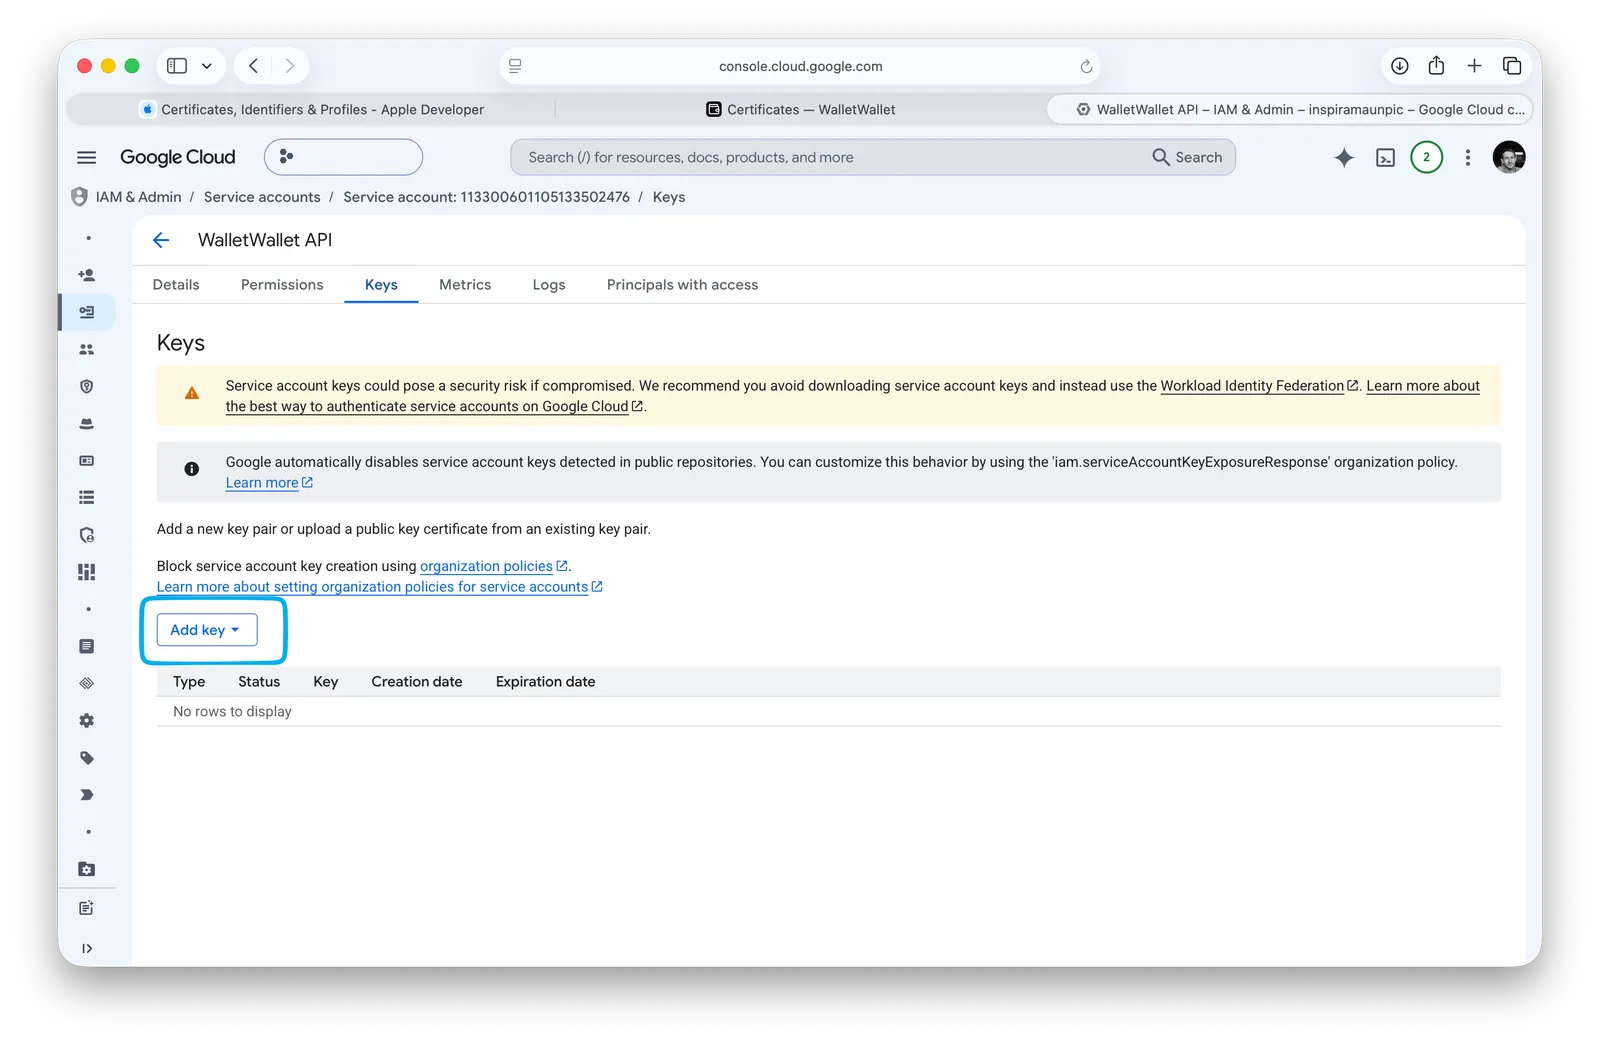Screen dimensions: 1600x1043
Task: Follow the Workload Identity Federation link
Action: 1252,386
